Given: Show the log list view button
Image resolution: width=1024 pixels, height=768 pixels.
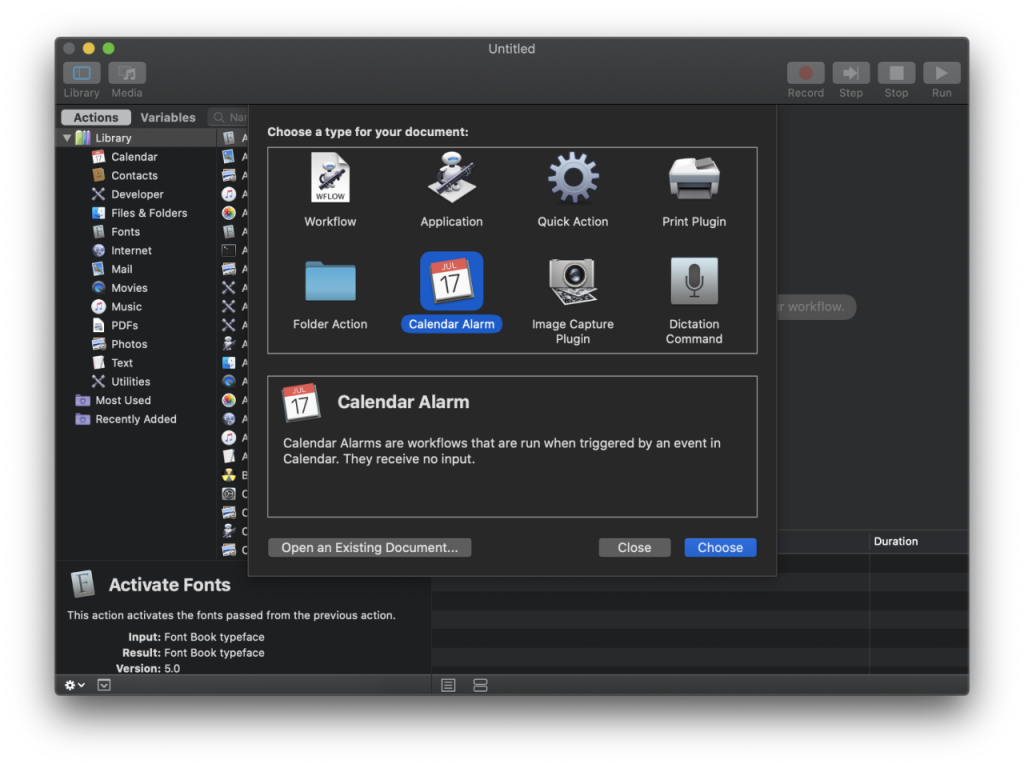Looking at the screenshot, I should 448,685.
